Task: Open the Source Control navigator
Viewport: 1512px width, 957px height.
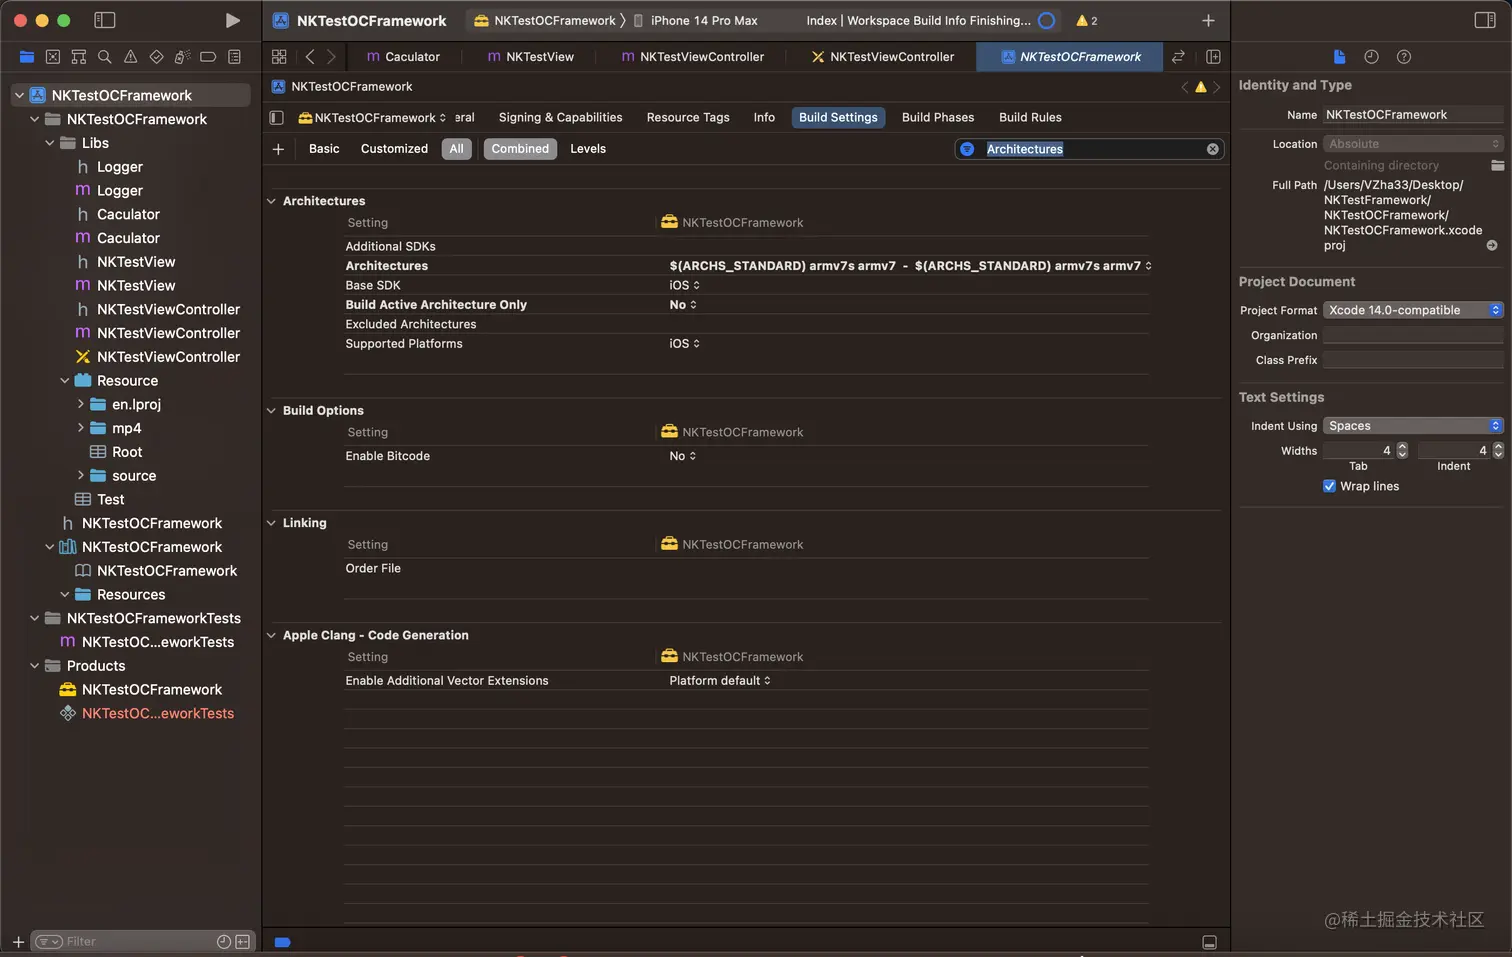Action: coord(53,57)
